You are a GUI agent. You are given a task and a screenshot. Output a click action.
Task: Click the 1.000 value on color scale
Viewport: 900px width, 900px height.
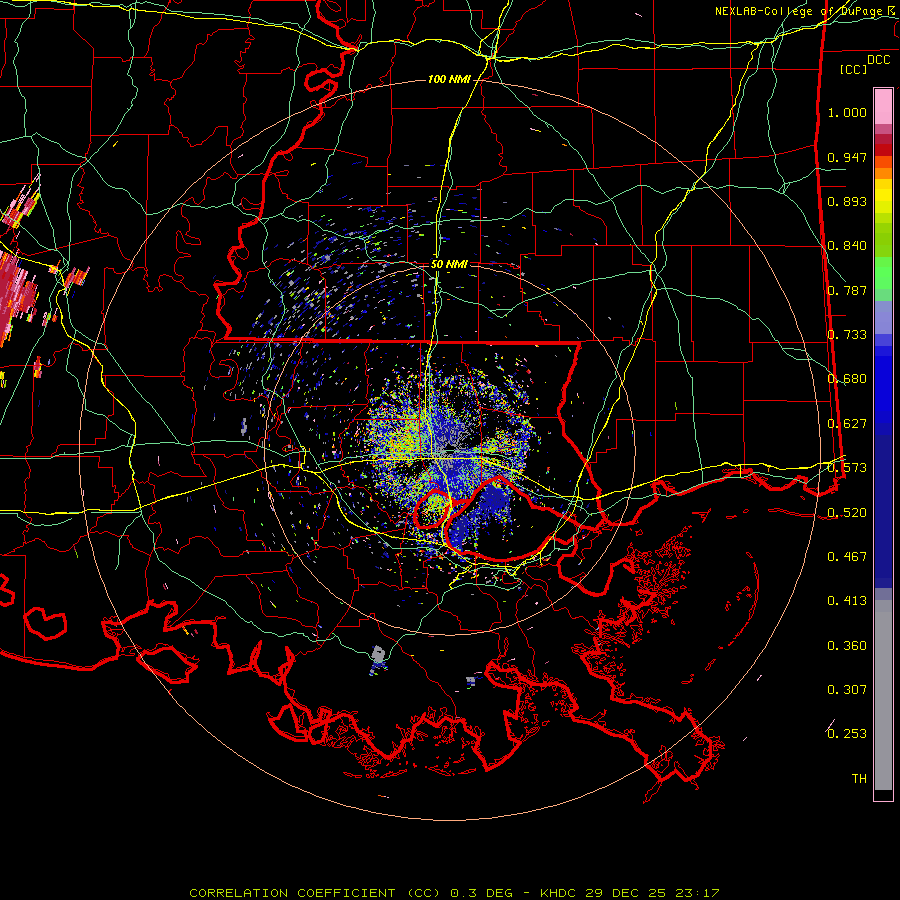(847, 112)
